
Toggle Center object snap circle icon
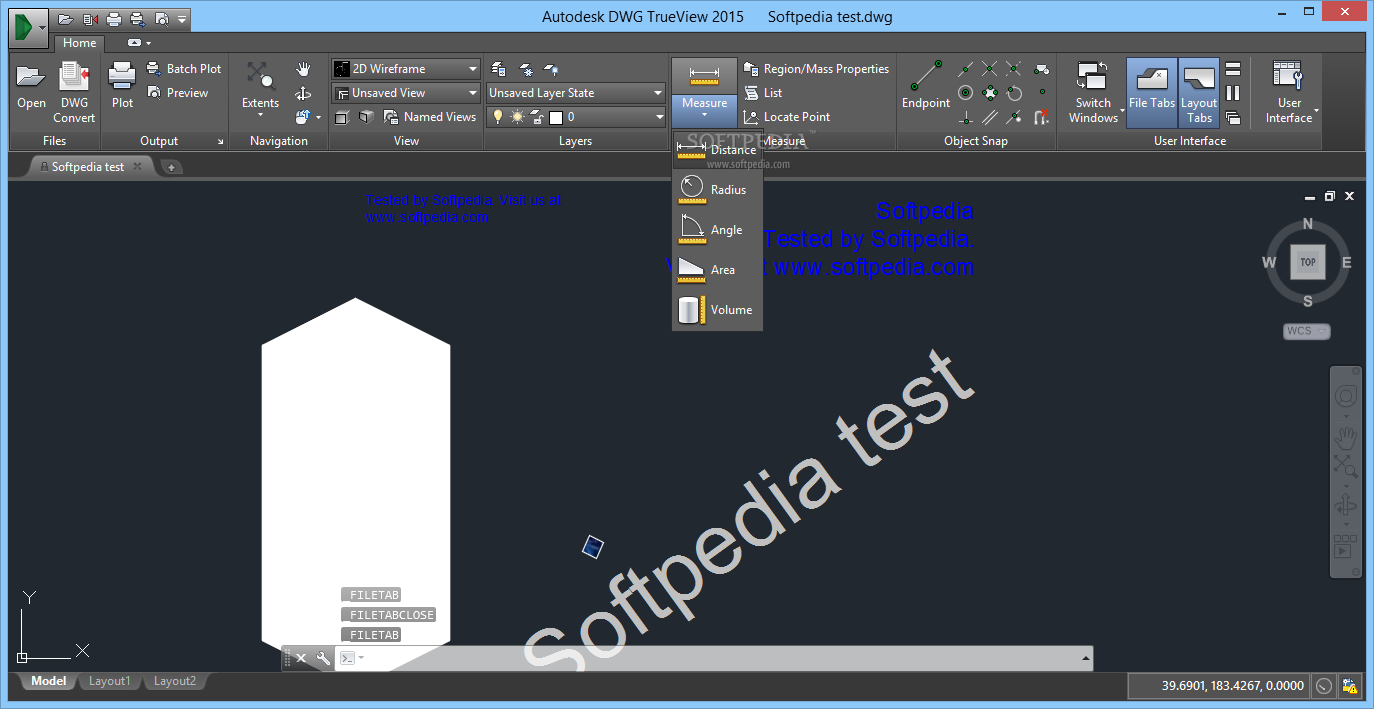tap(965, 93)
